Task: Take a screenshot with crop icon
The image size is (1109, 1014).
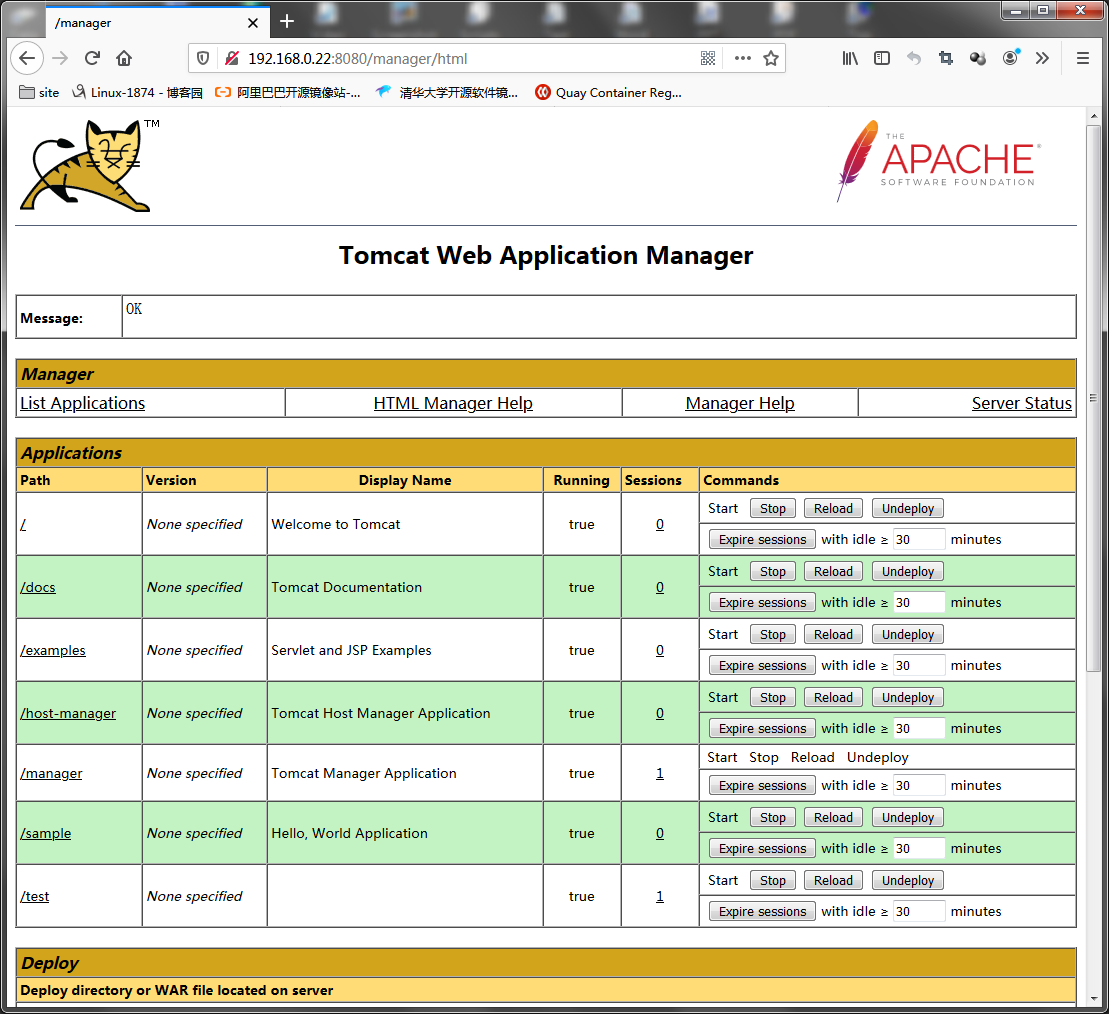Action: 946,59
